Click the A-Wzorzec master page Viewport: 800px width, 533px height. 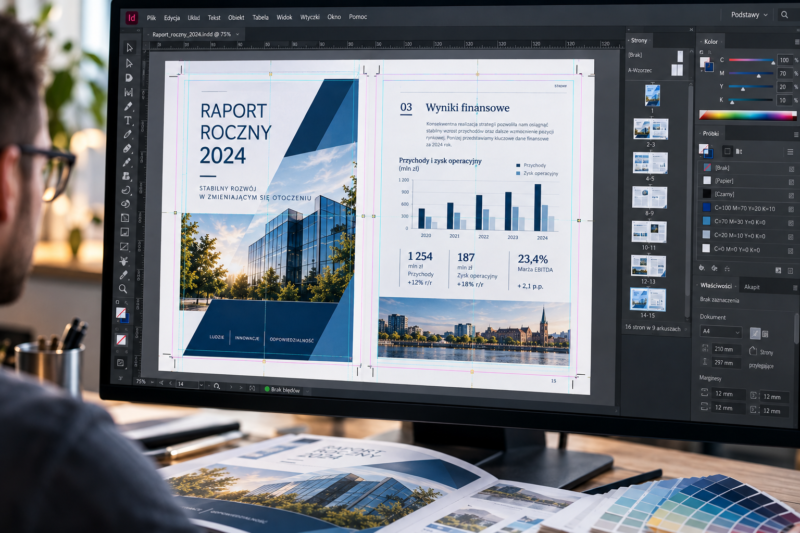pyautogui.click(x=655, y=70)
